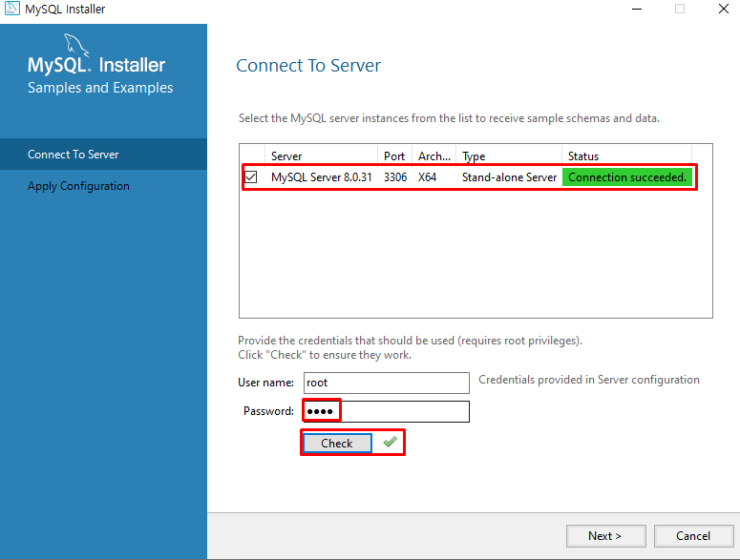Toggle the MySQL Server 8.0.31 checkbox
The height and width of the screenshot is (560, 740).
tap(251, 177)
